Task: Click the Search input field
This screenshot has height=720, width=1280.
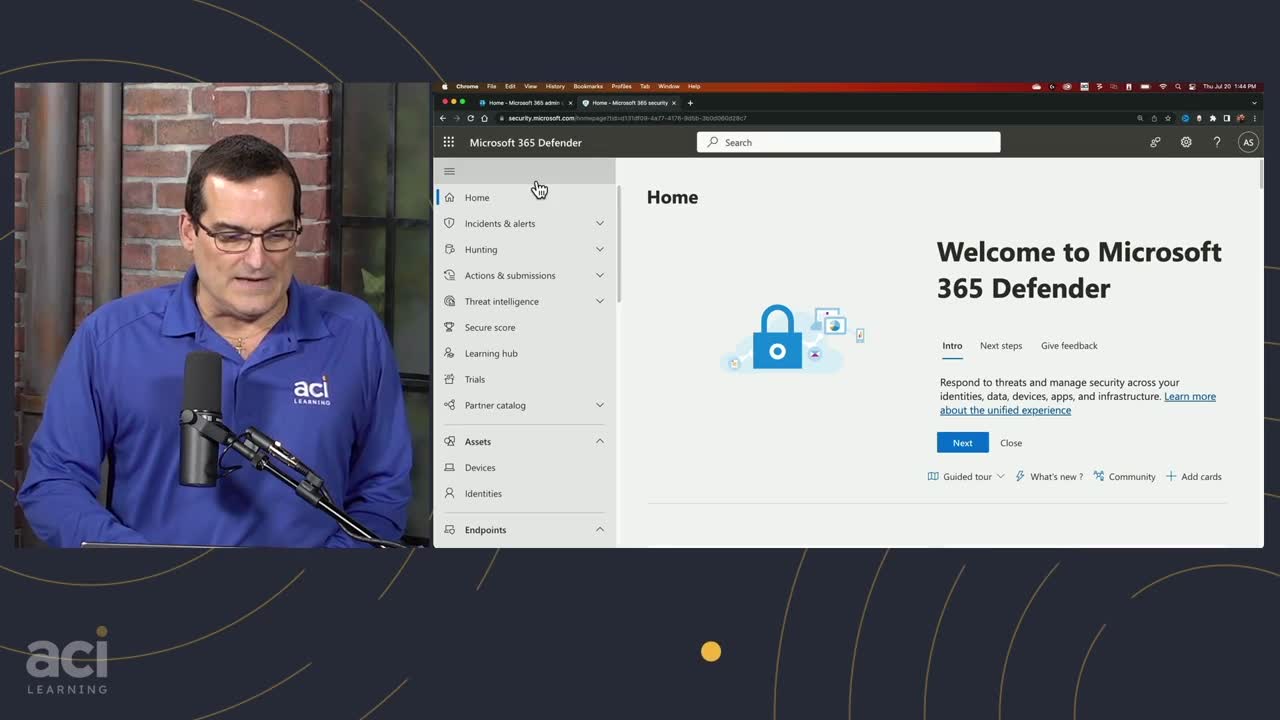Action: tap(849, 142)
